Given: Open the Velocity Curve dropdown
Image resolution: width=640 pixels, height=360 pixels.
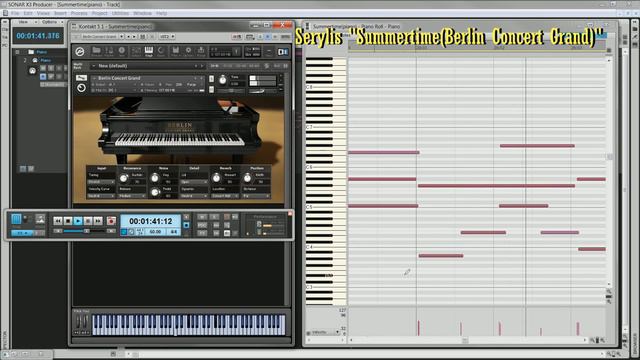Looking at the screenshot, I should (101, 196).
